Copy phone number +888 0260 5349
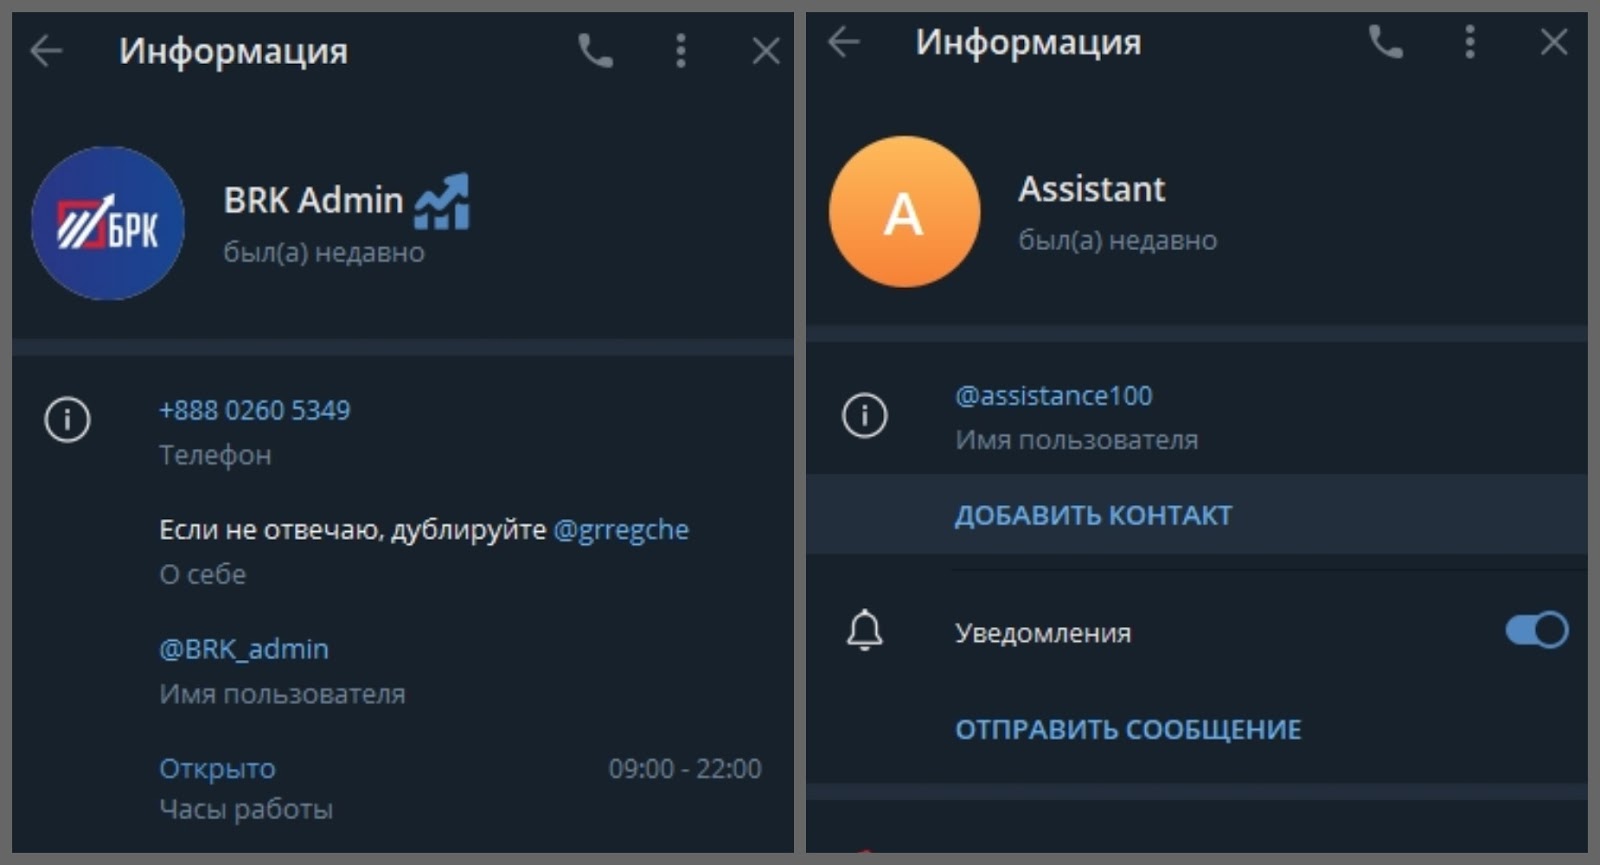 [254, 410]
